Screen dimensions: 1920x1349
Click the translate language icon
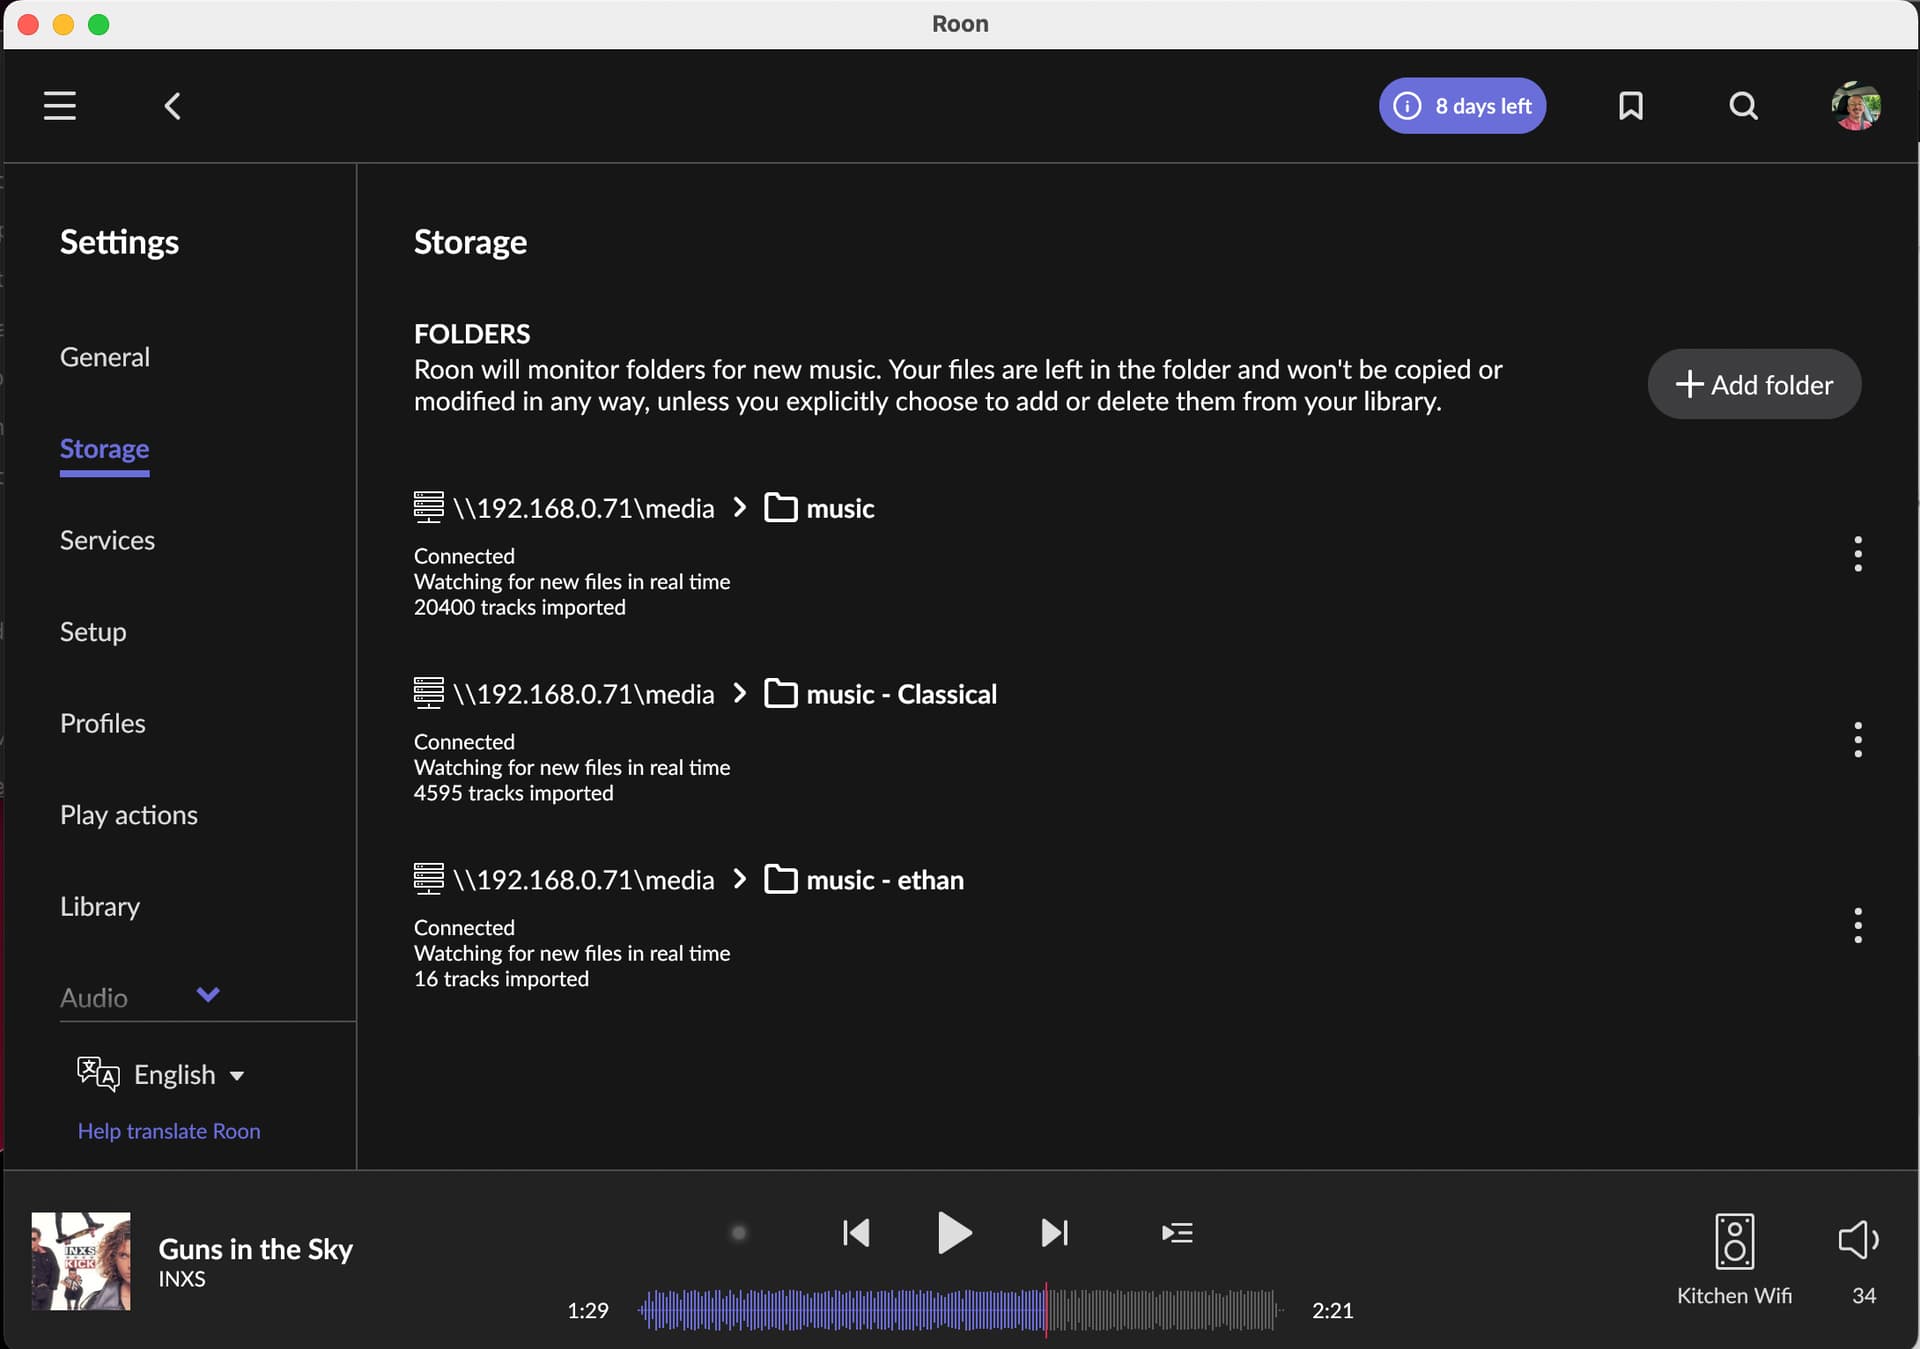point(98,1074)
